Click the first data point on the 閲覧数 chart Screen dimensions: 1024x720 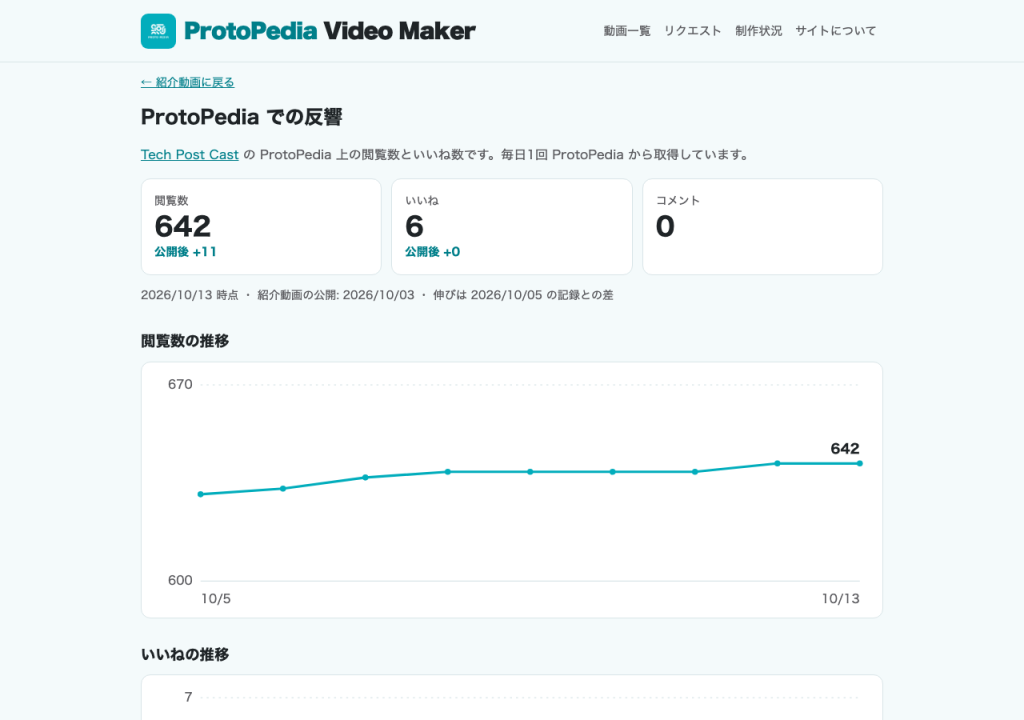pyautogui.click(x=200, y=494)
